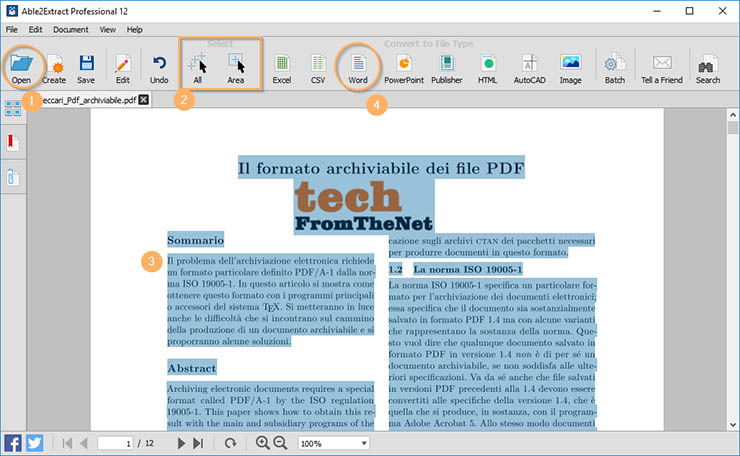Open the View menu

tap(108, 30)
